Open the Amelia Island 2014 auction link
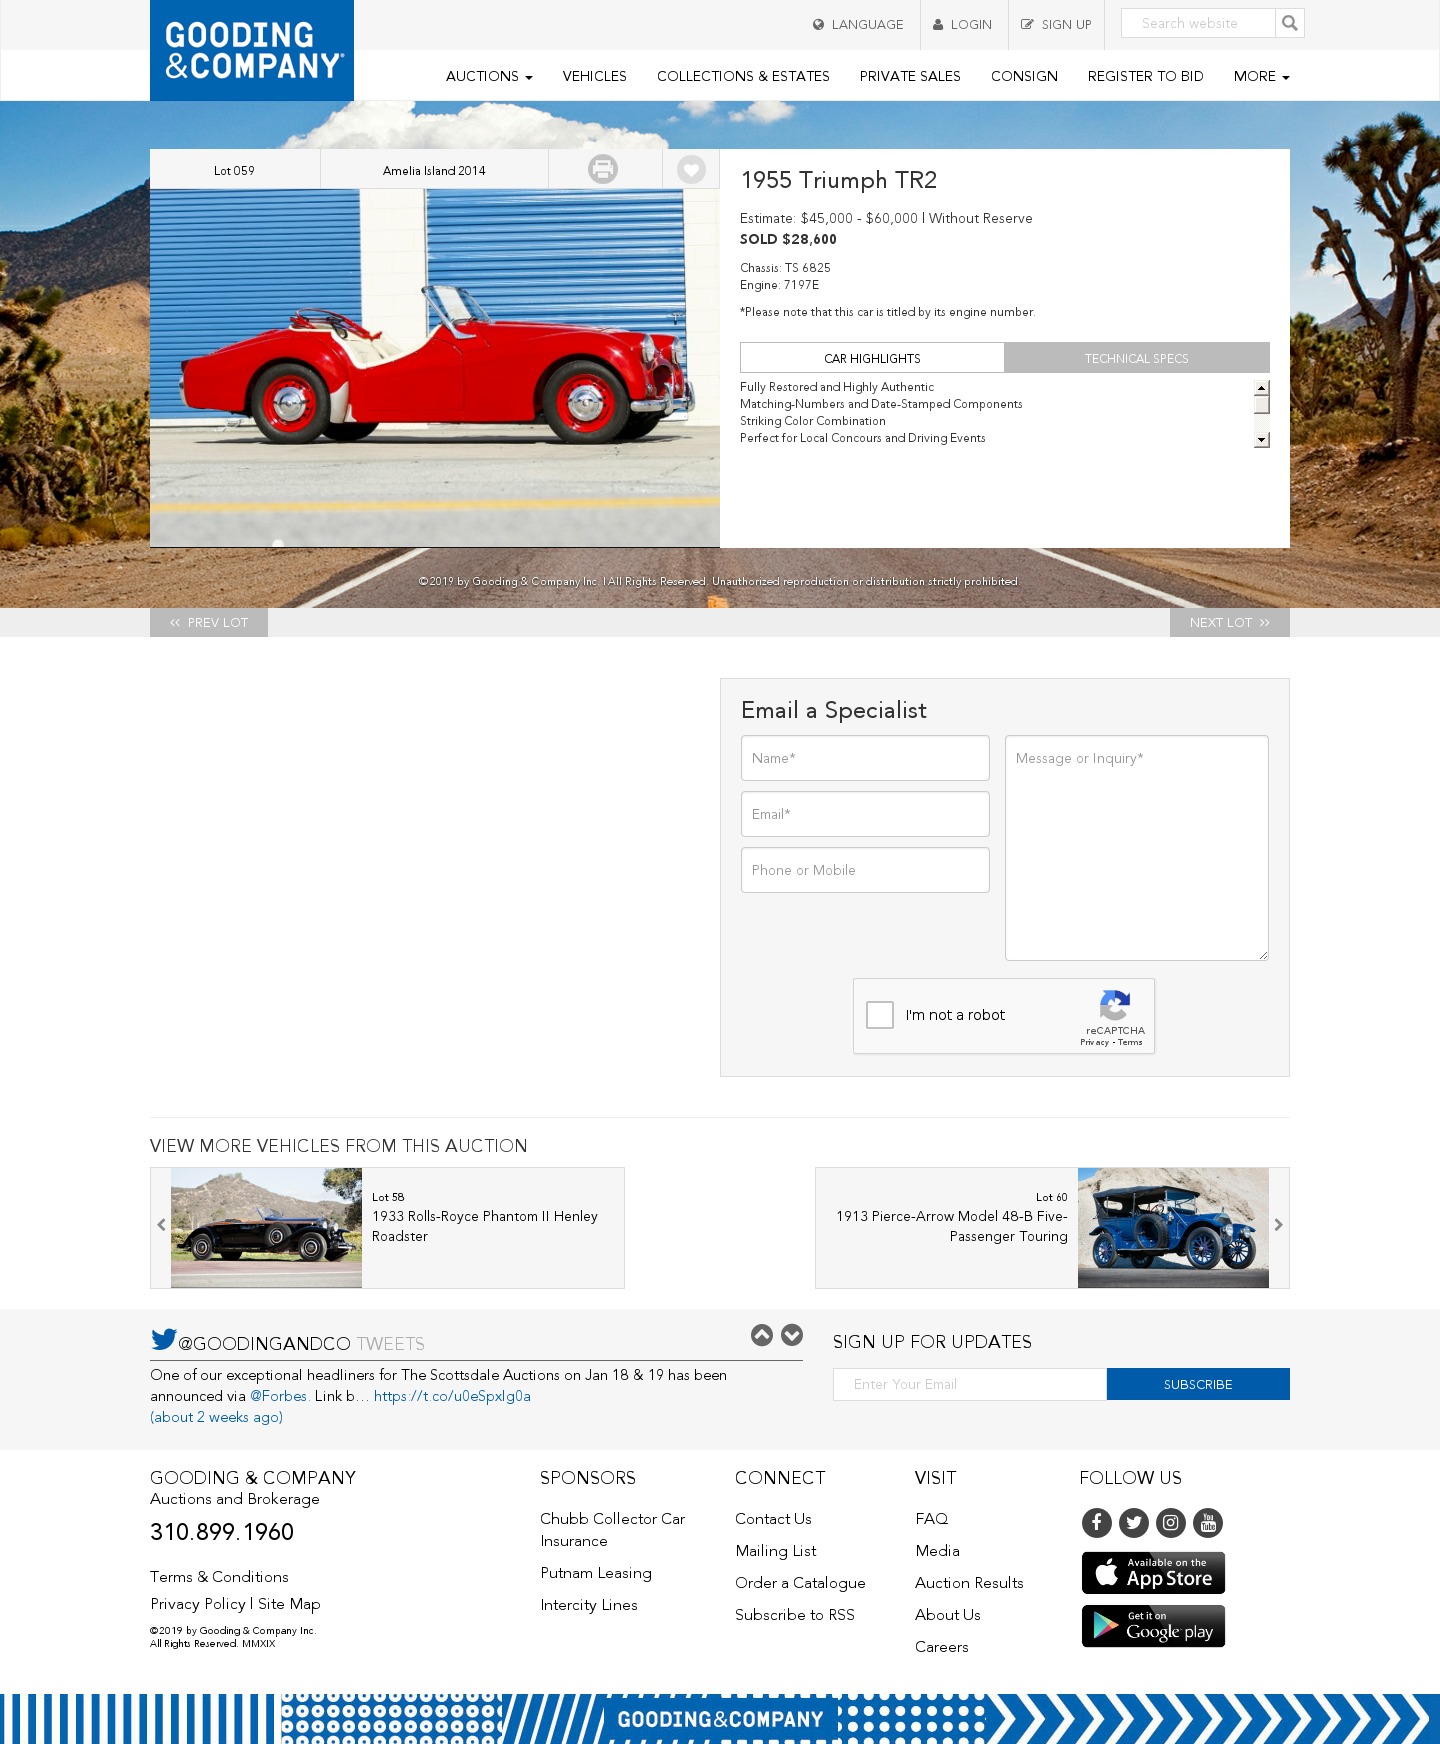 tap(434, 170)
